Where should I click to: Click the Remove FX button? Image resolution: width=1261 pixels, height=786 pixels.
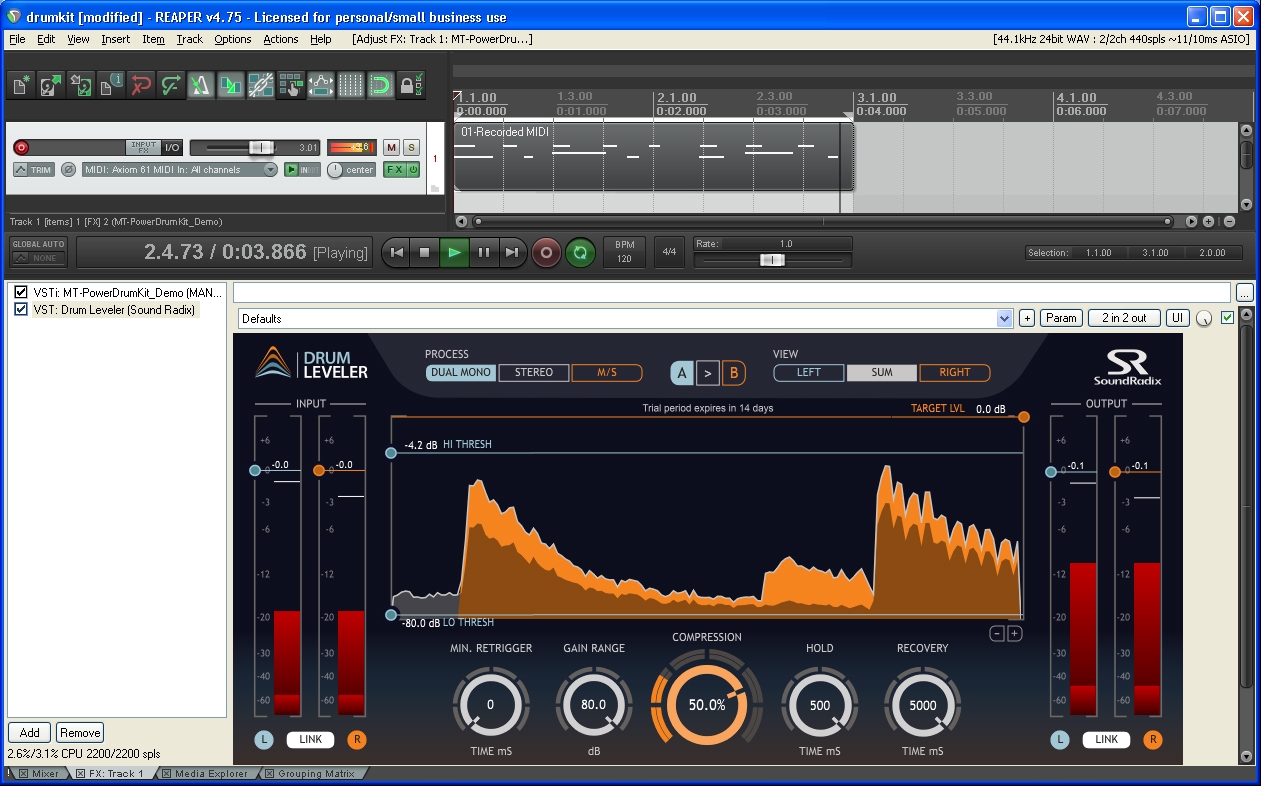pyautogui.click(x=80, y=733)
